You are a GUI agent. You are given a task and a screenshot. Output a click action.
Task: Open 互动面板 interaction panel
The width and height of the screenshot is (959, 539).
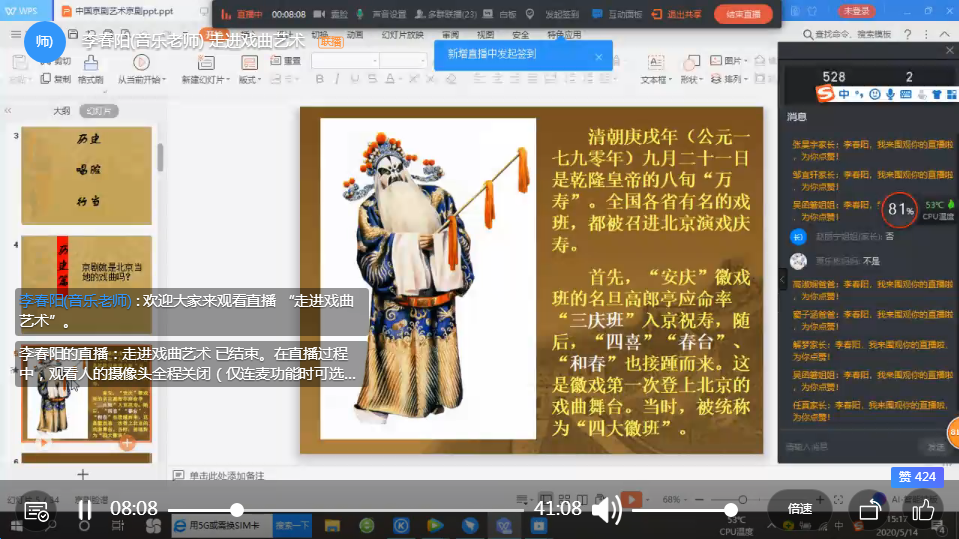[x=616, y=14]
